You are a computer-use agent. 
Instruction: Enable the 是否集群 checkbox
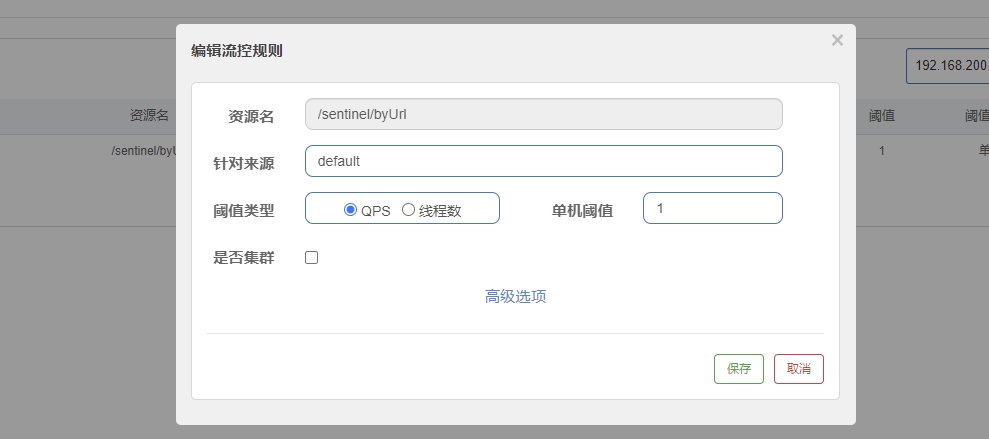(x=311, y=257)
